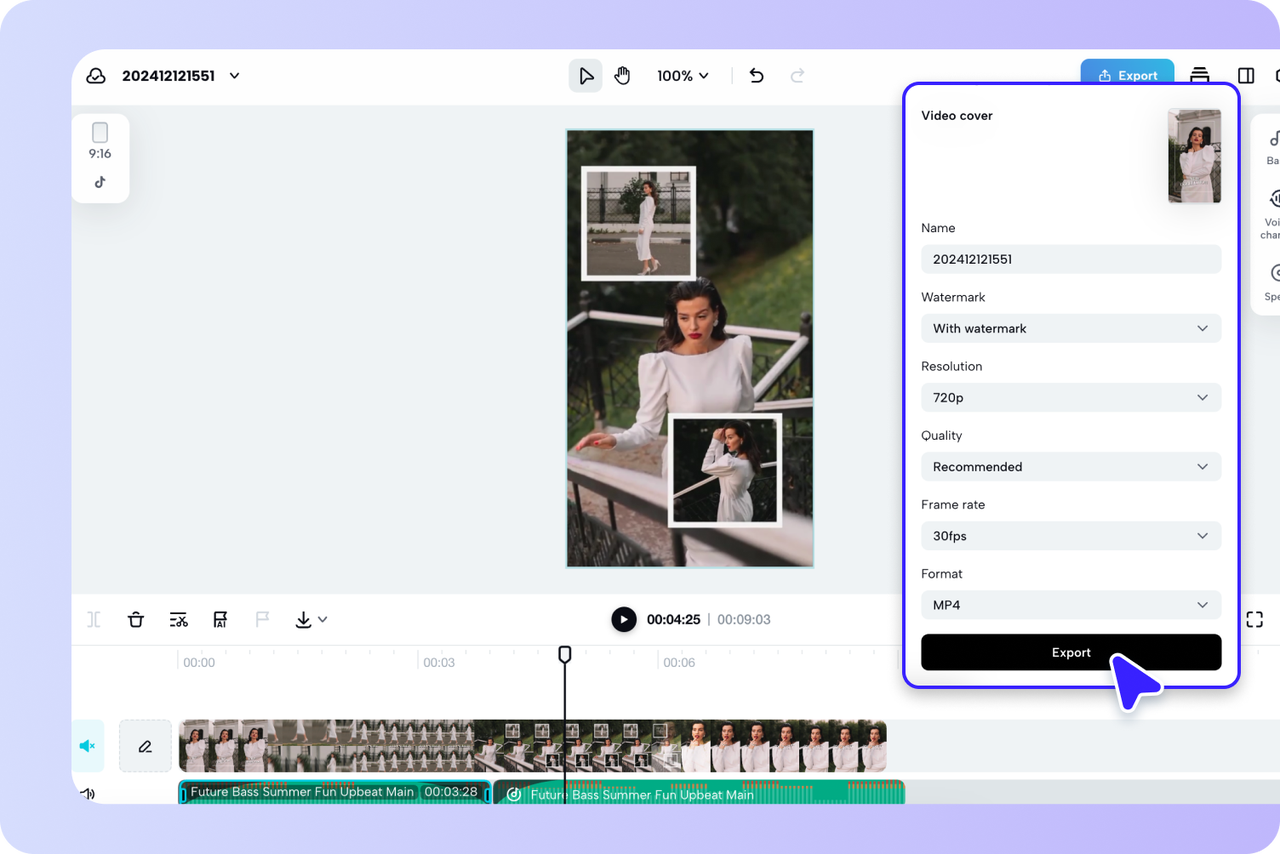The height and width of the screenshot is (854, 1280).
Task: Activate the hand pan tool
Action: (622, 76)
